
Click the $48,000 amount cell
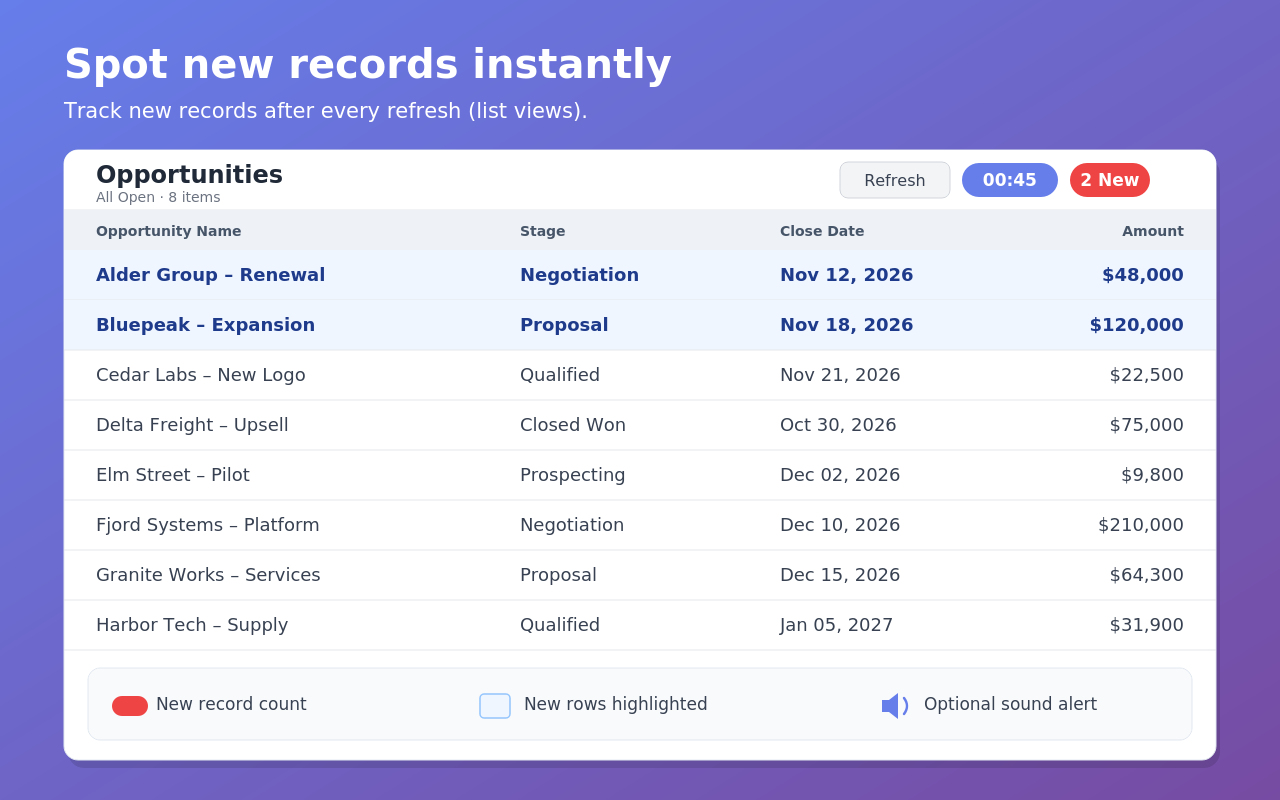click(x=1143, y=275)
